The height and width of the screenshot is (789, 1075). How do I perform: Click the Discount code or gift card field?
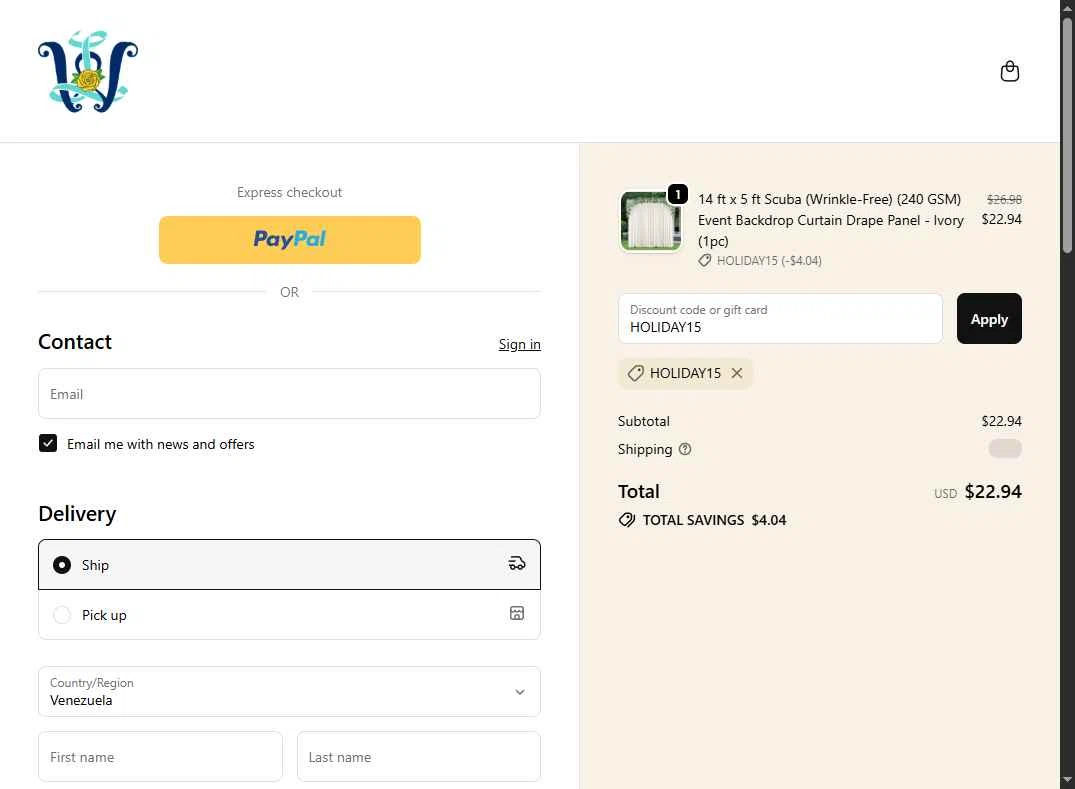[780, 319]
